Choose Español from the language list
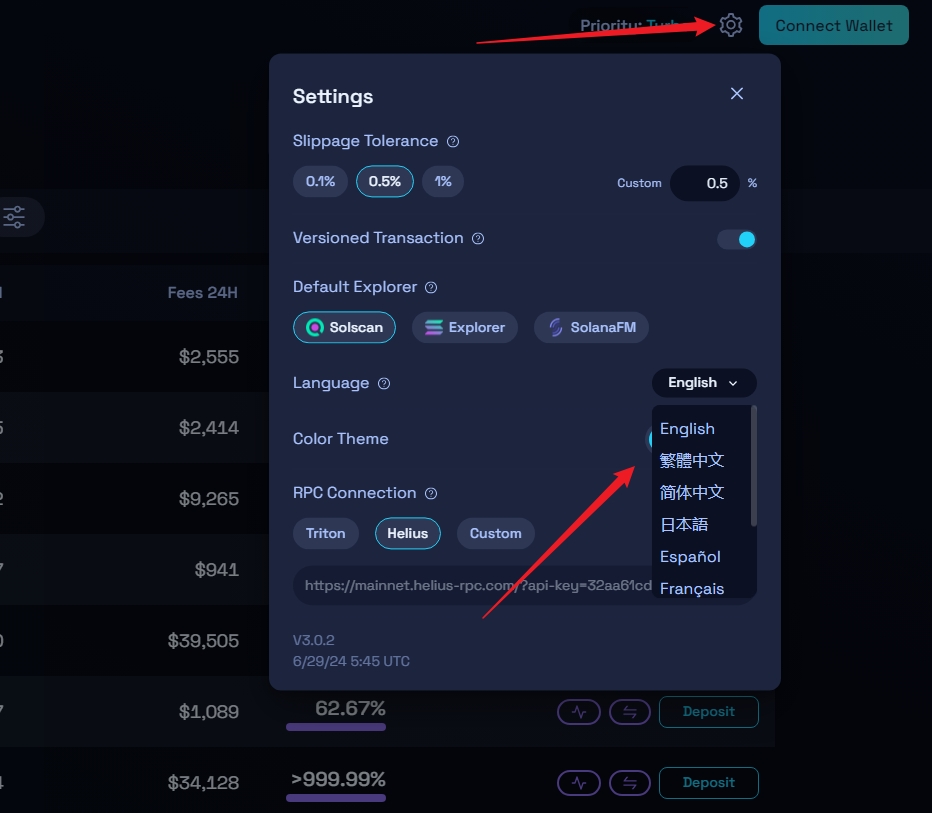This screenshot has width=932, height=813. (x=690, y=557)
